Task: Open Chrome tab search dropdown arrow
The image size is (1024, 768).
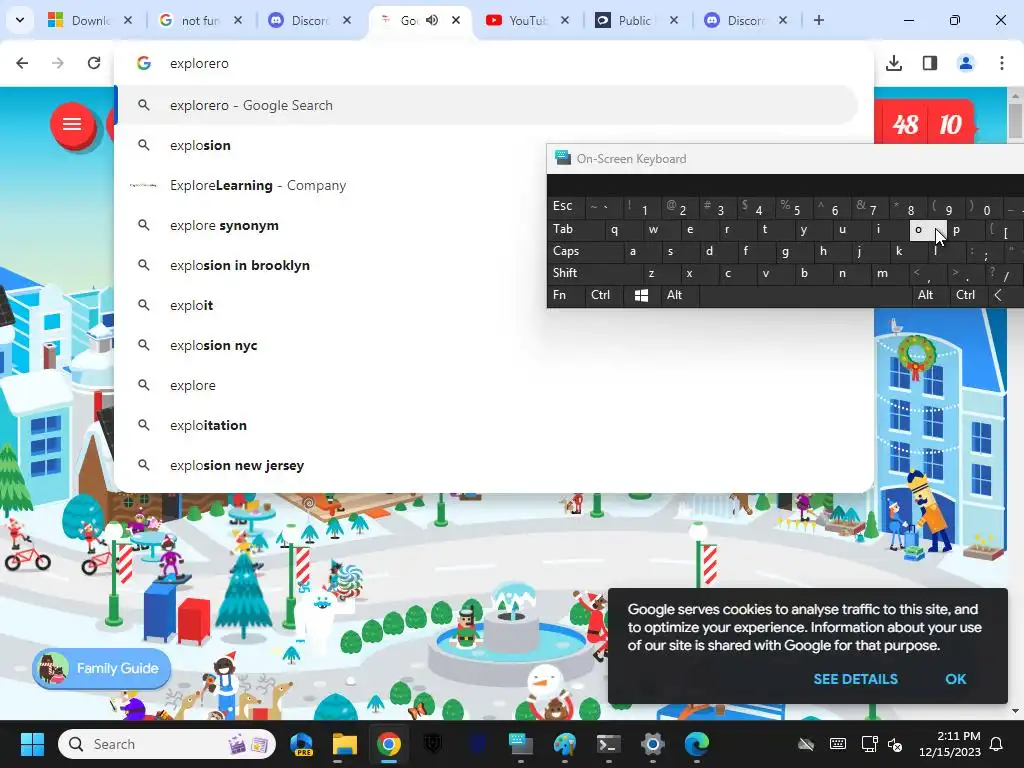Action: [x=20, y=20]
